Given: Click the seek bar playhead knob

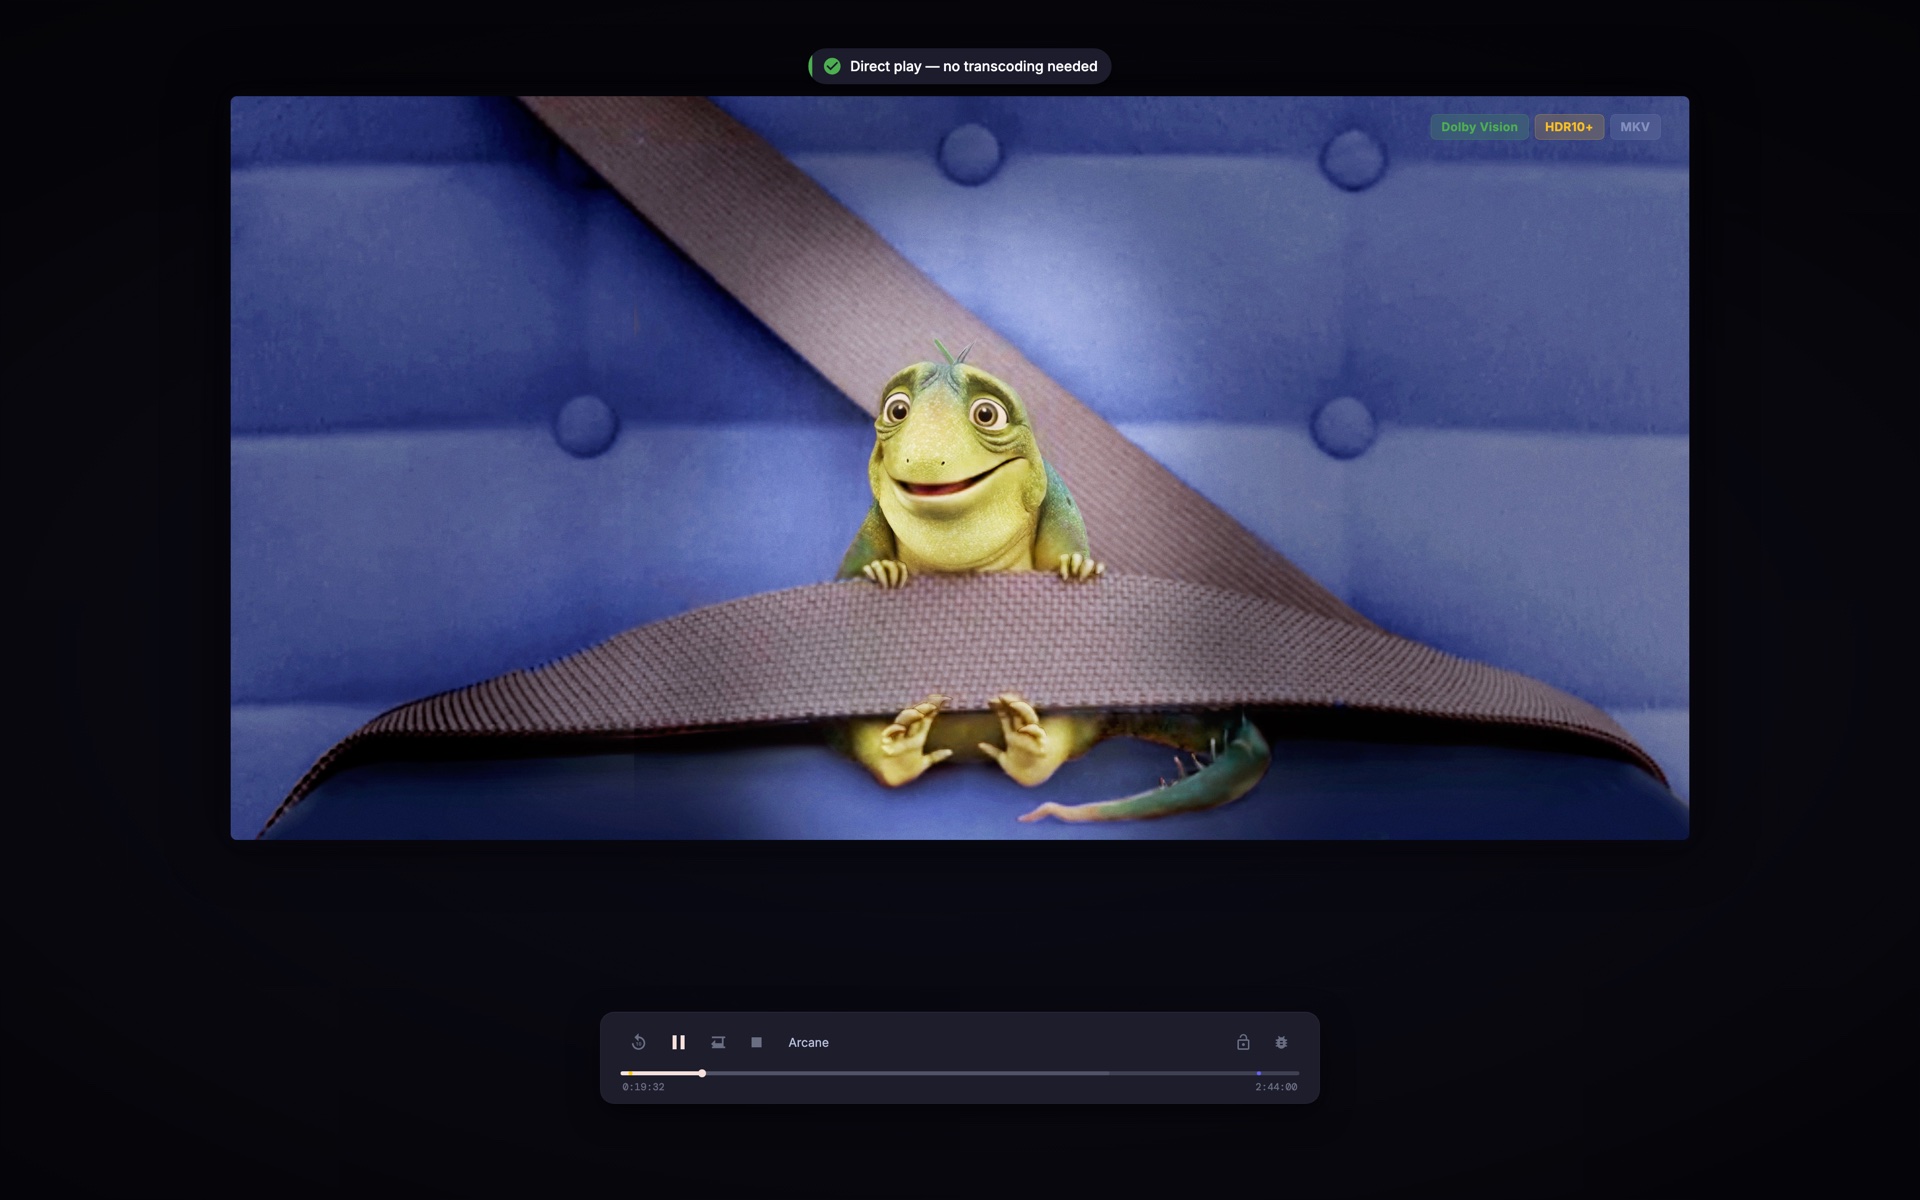Looking at the screenshot, I should tap(702, 1073).
